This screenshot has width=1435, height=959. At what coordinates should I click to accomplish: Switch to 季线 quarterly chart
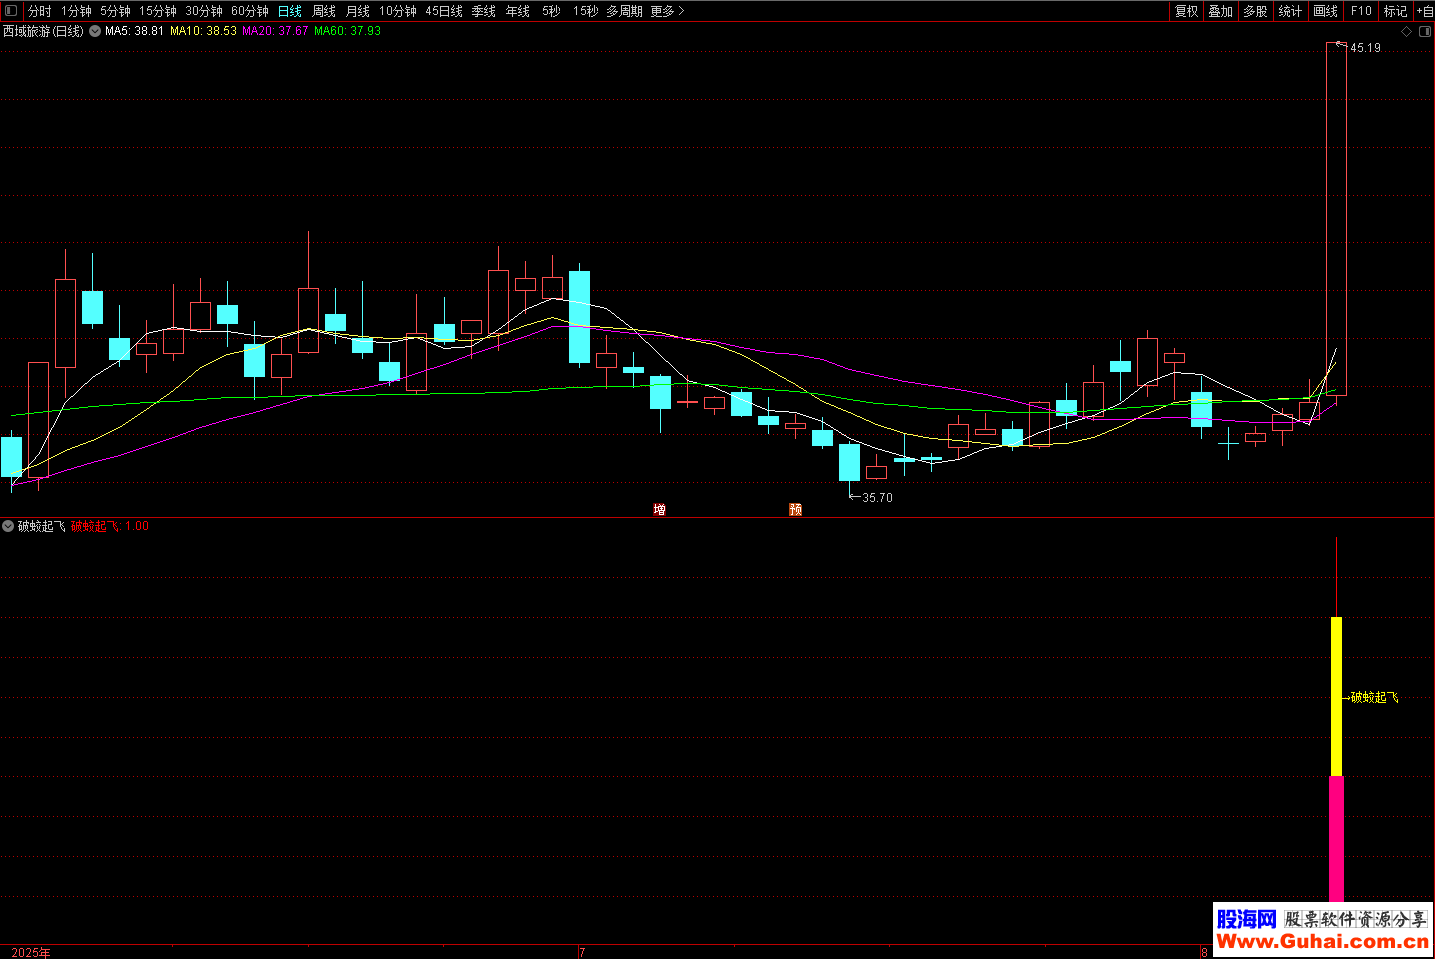click(x=484, y=11)
